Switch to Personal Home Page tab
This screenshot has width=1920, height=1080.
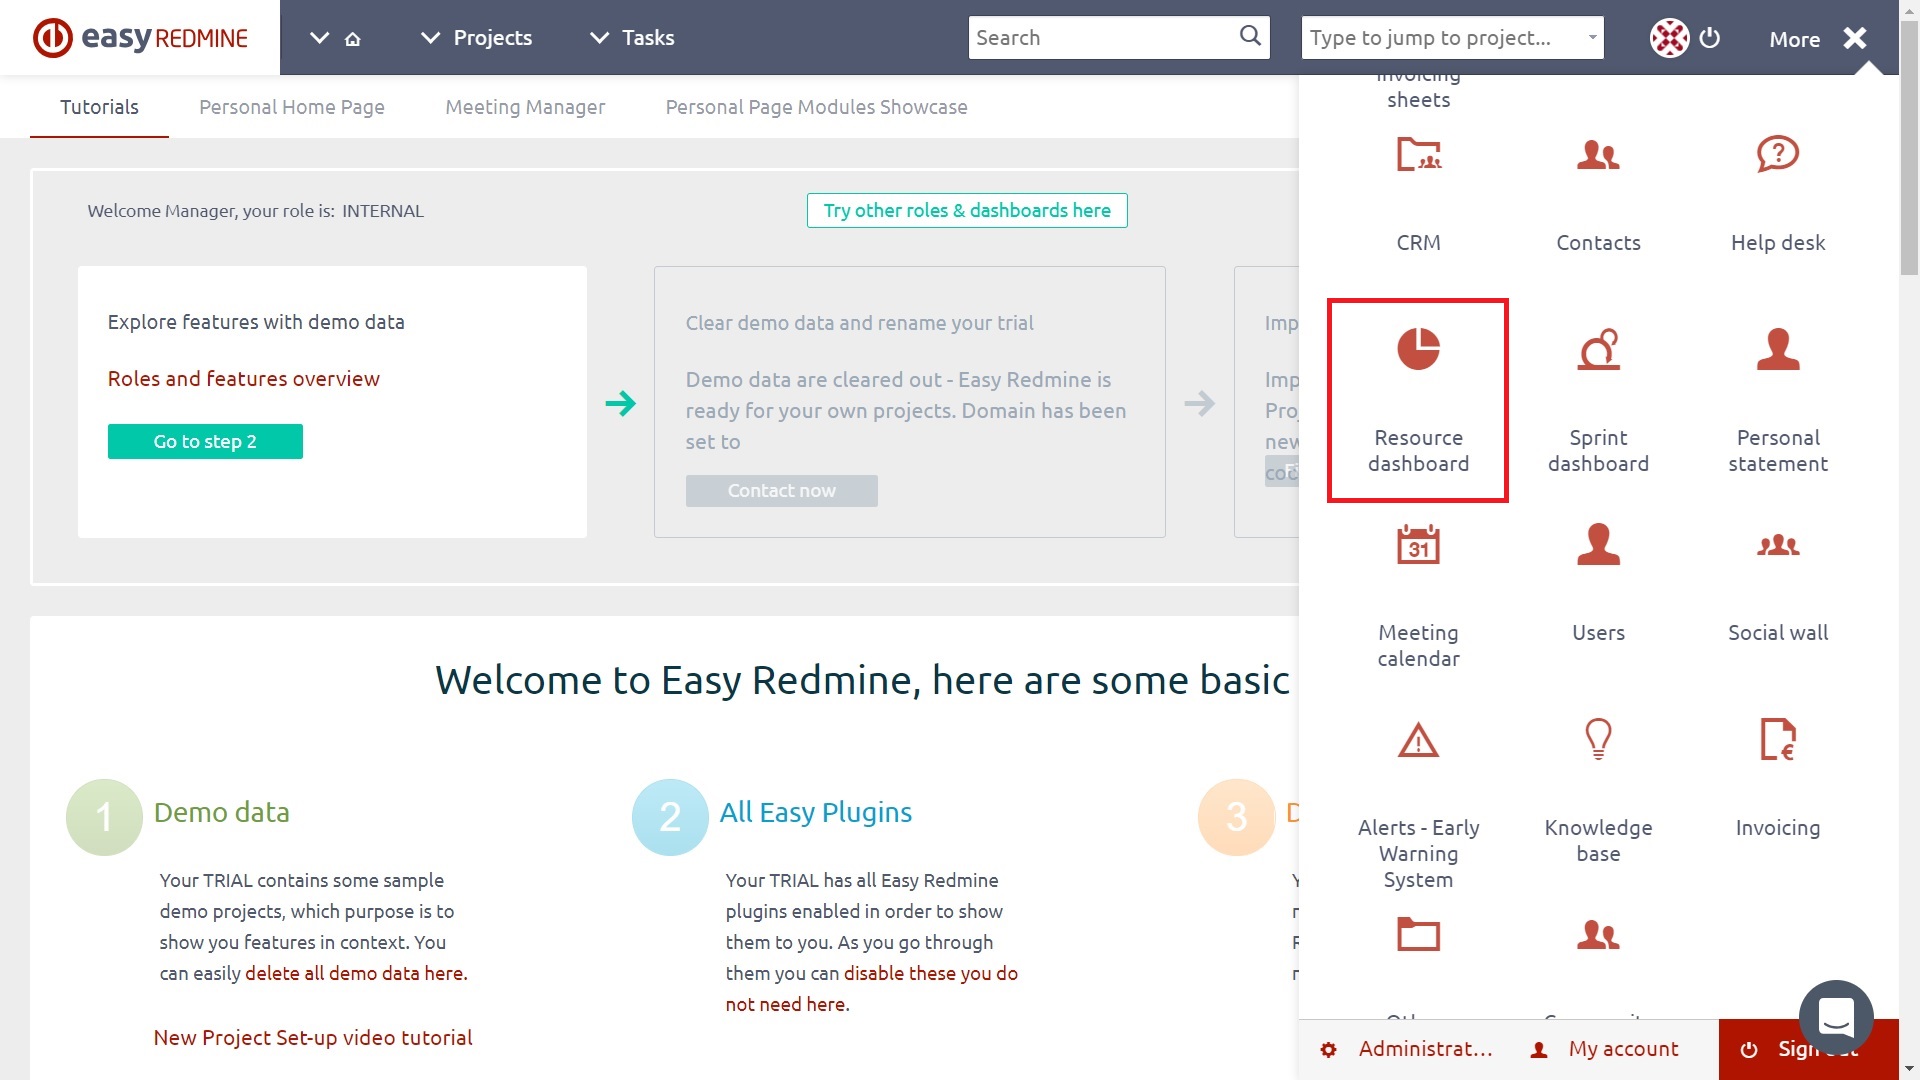[x=292, y=107]
